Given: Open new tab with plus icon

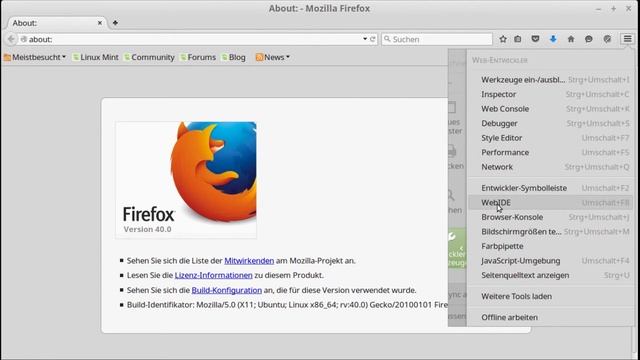Looking at the screenshot, I should coord(115,23).
